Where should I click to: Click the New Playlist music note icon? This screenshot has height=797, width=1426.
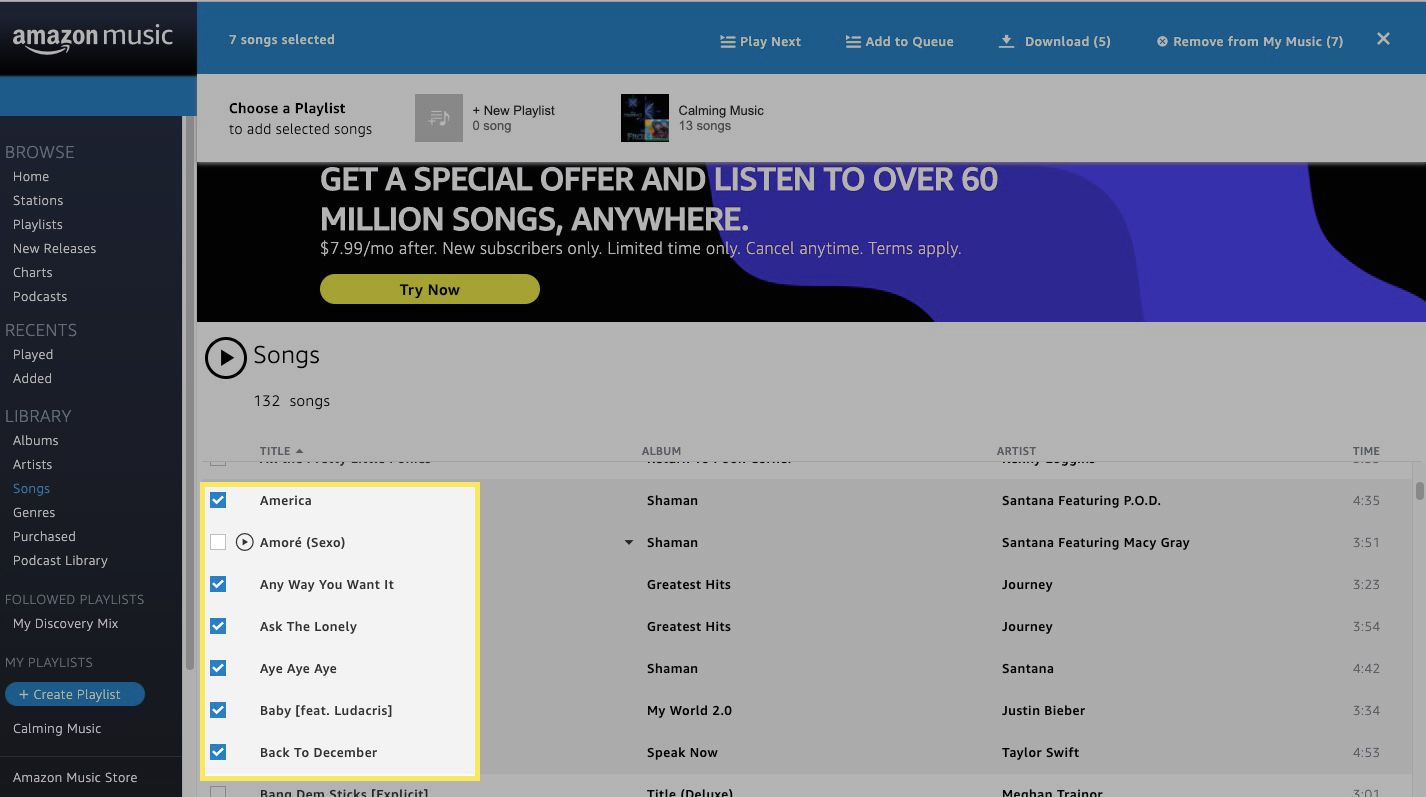coord(439,118)
